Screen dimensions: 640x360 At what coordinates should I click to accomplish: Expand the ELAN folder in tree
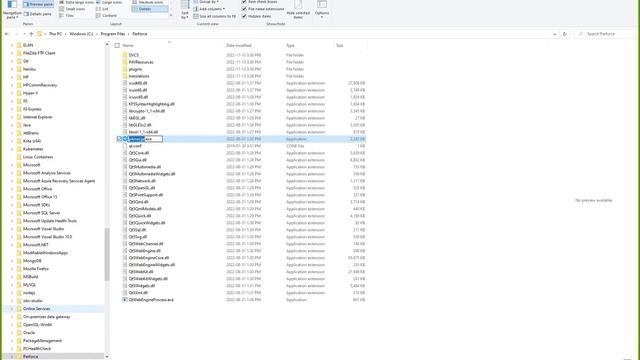[x=12, y=45]
